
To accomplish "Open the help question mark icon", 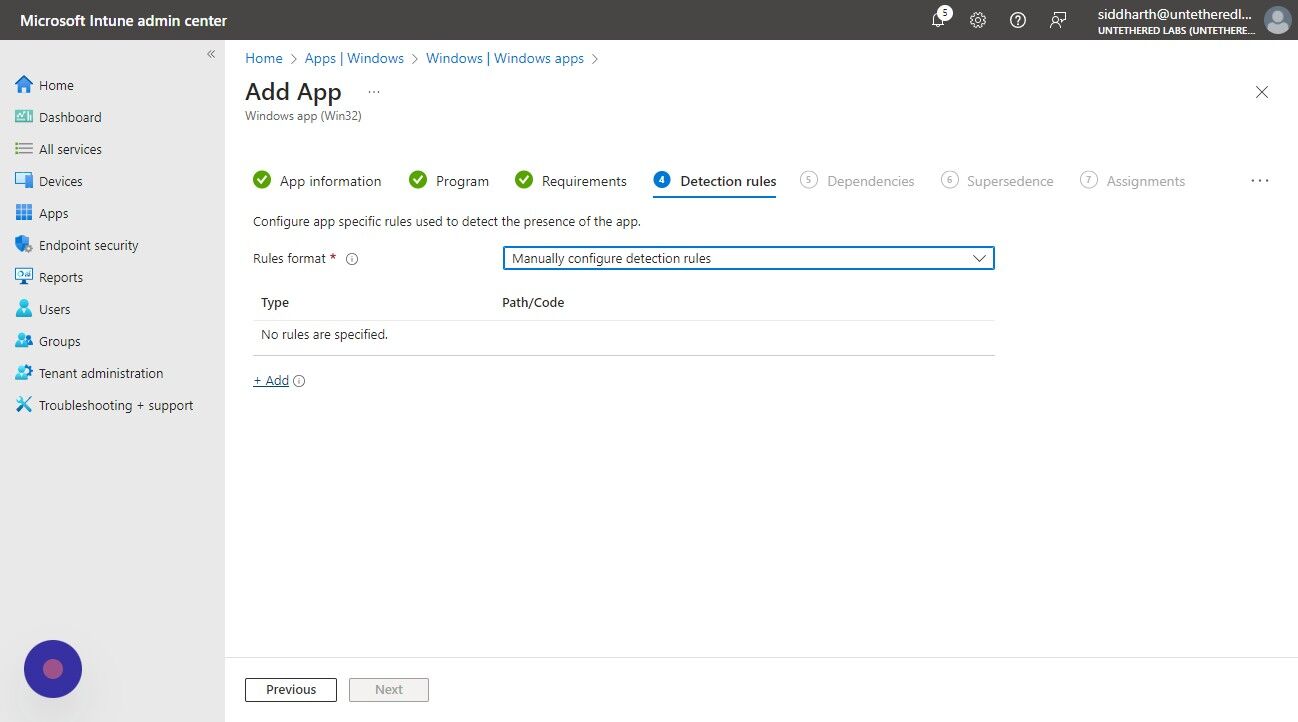I will (1018, 20).
